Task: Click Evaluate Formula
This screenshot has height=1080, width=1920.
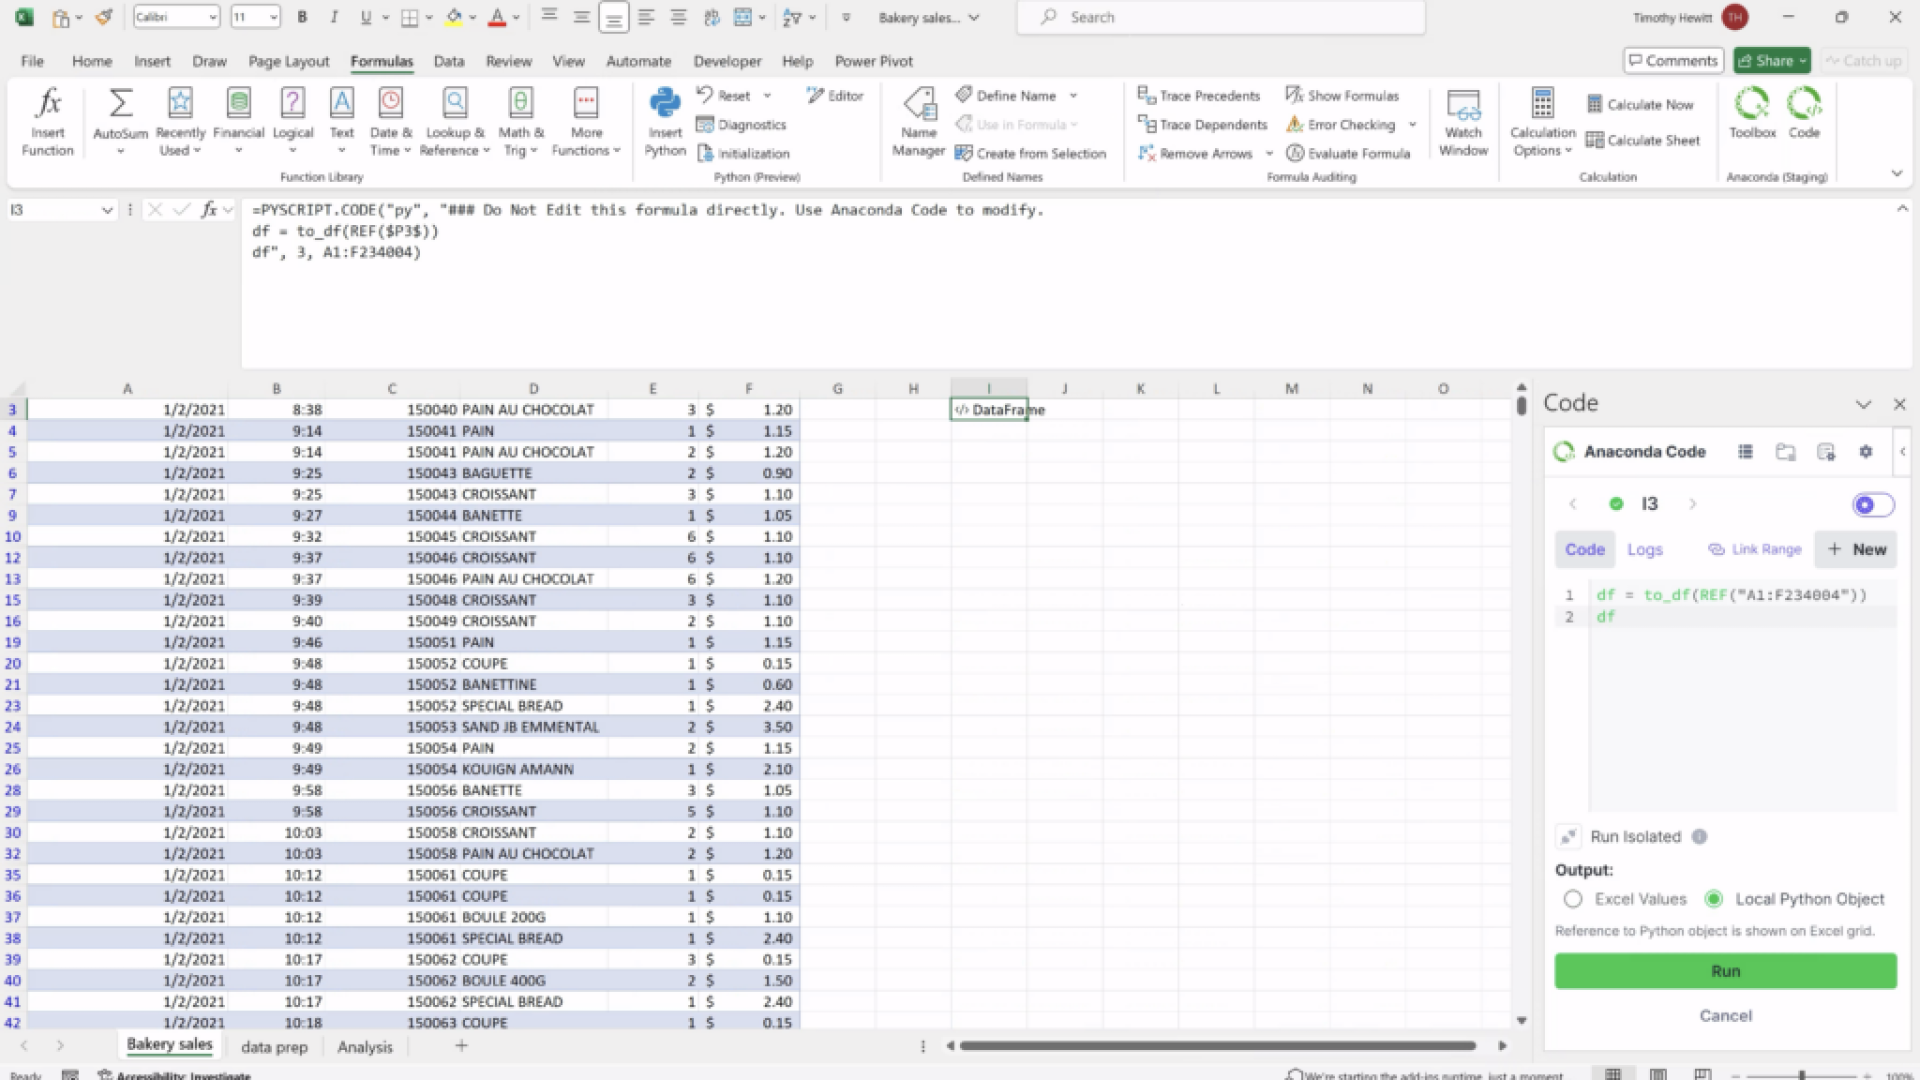Action: coord(1348,154)
